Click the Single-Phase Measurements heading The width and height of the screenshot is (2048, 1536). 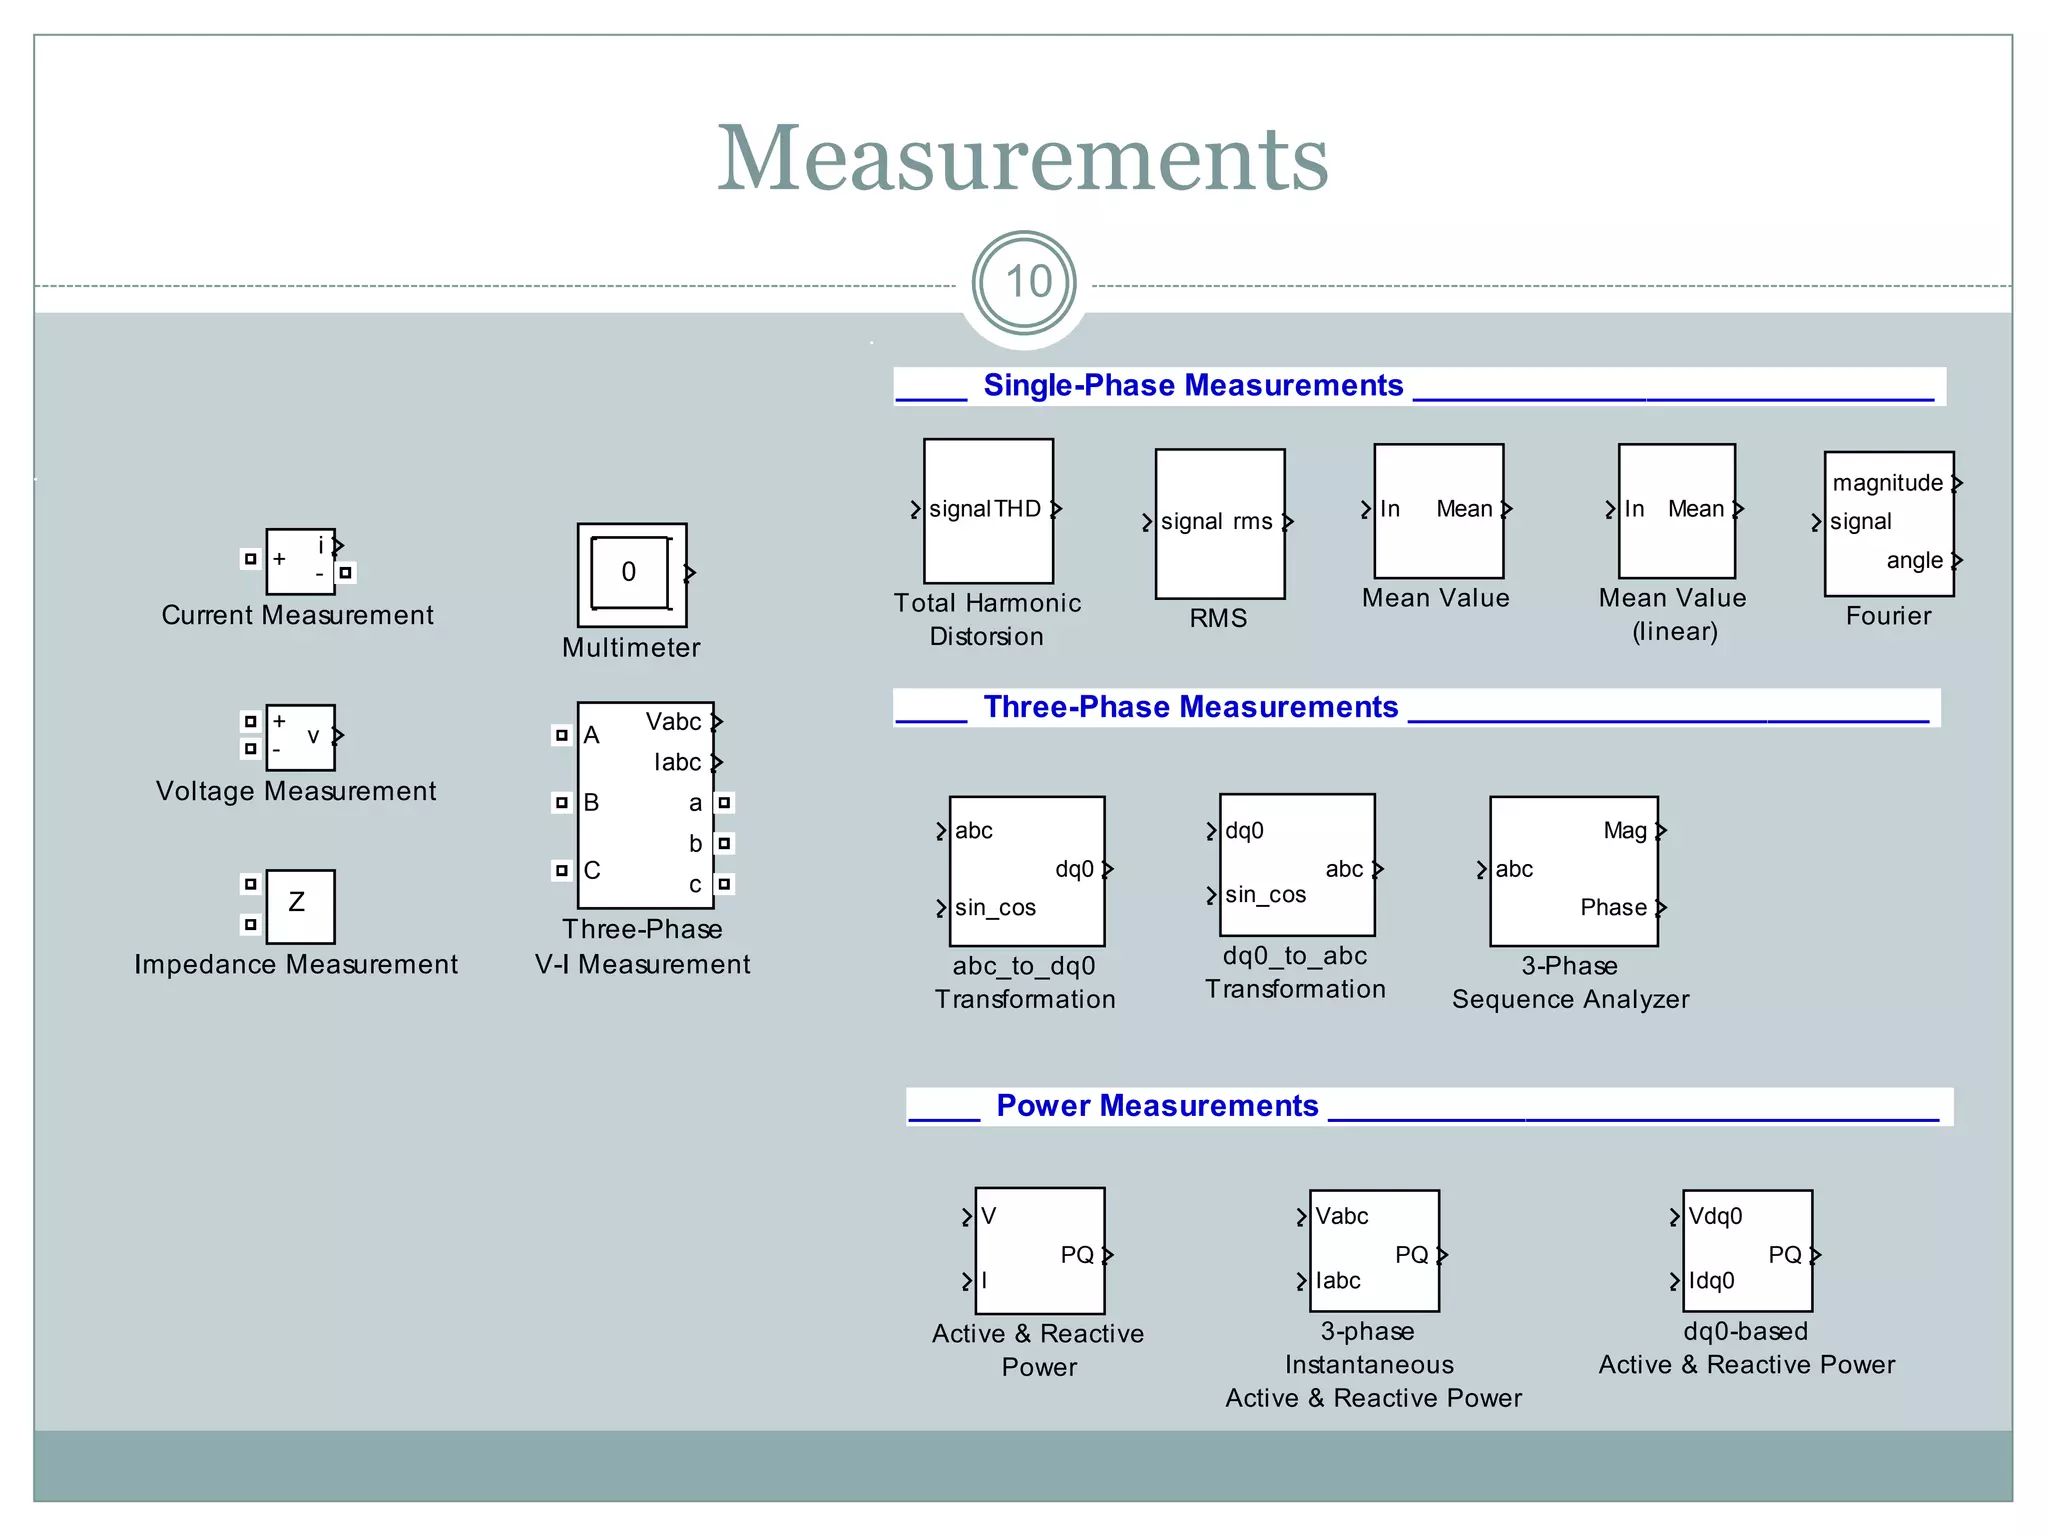pyautogui.click(x=1192, y=386)
